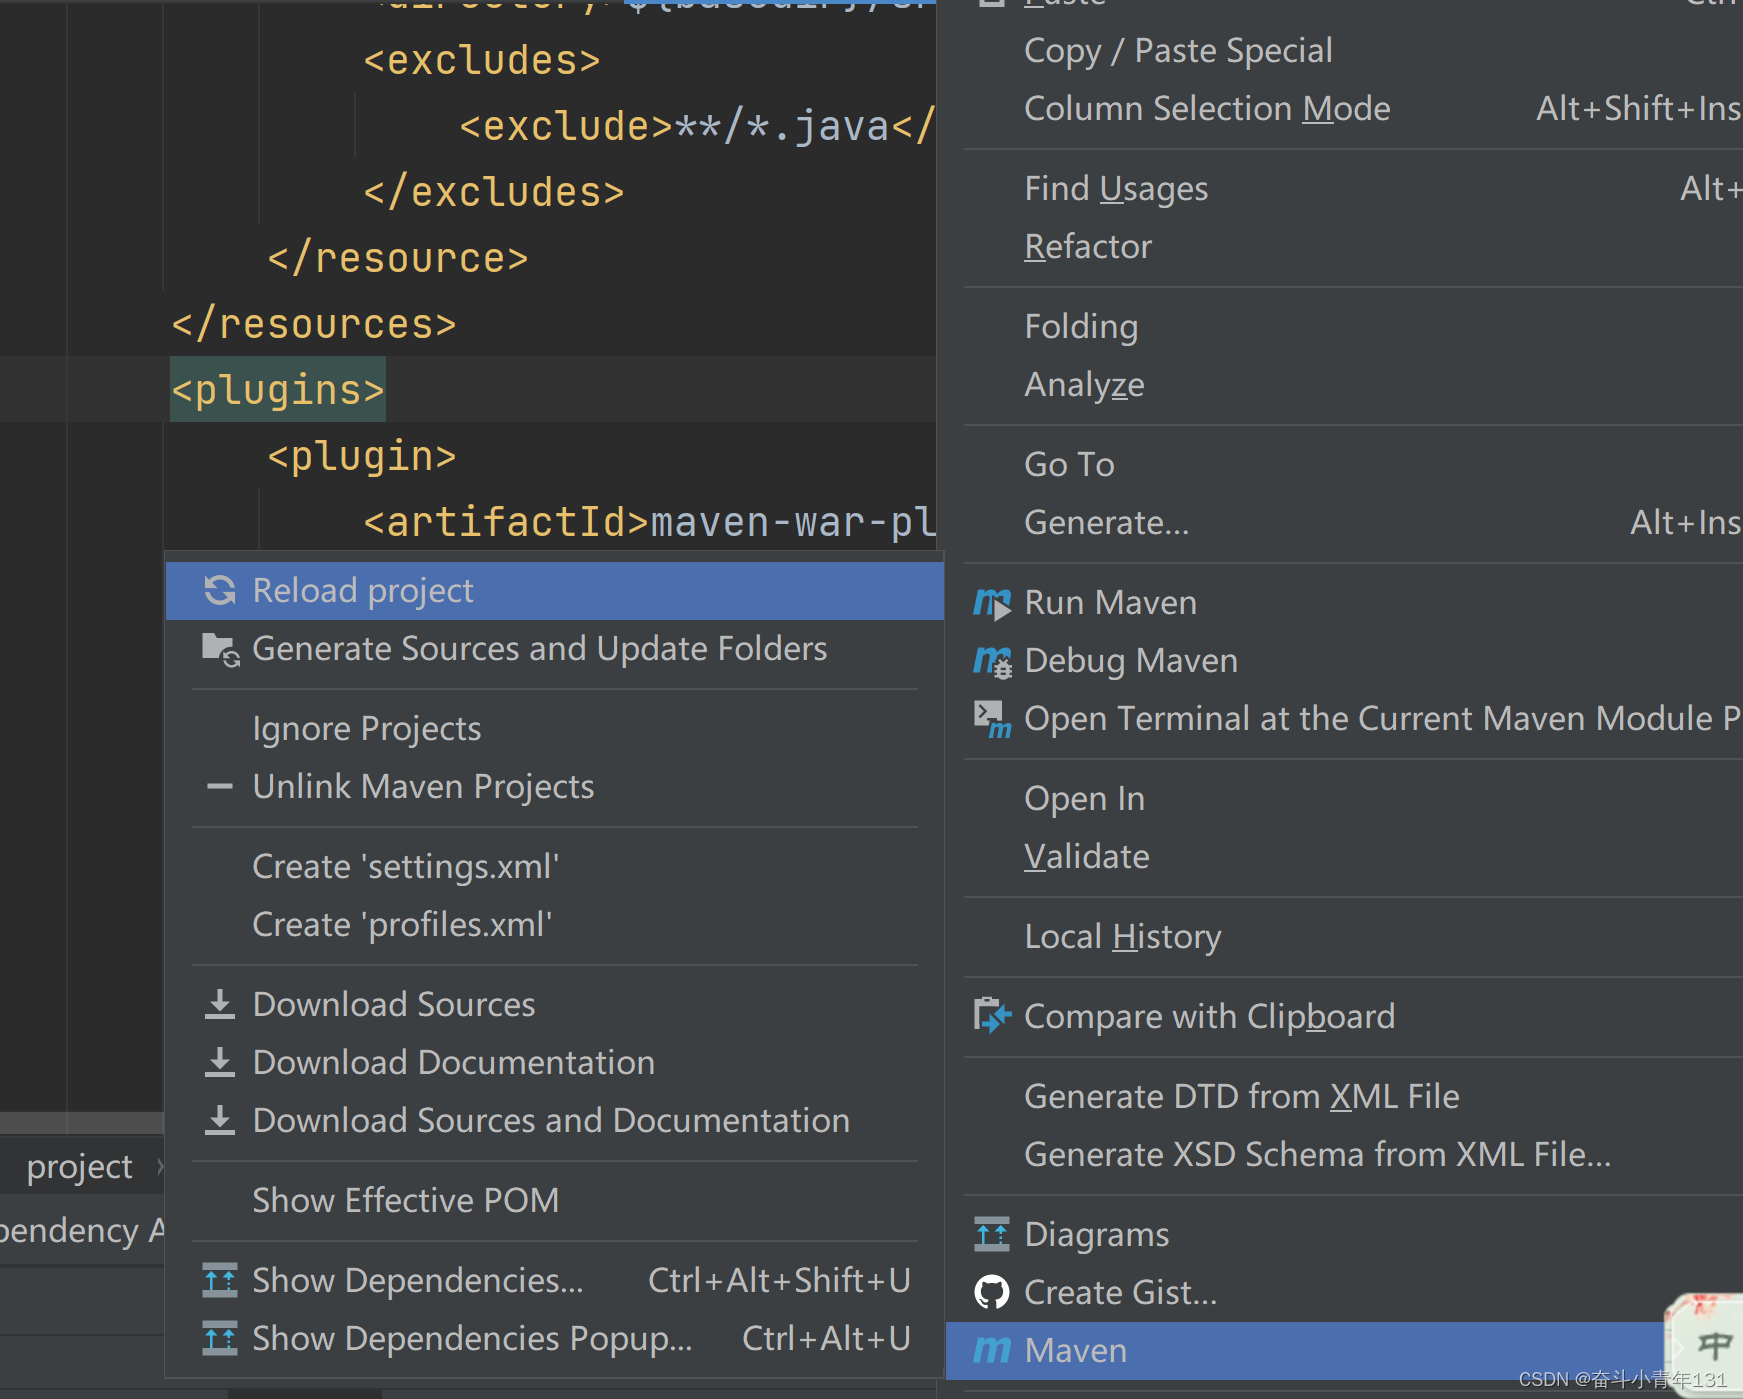Screen dimensions: 1743x1399
Task: Select the Run Maven icon
Action: tap(992, 602)
